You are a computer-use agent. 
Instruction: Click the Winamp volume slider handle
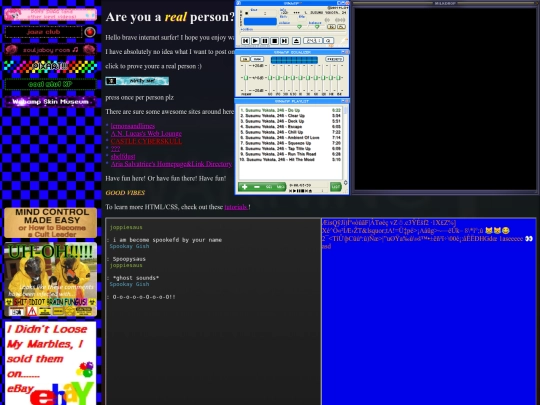(x=299, y=27)
